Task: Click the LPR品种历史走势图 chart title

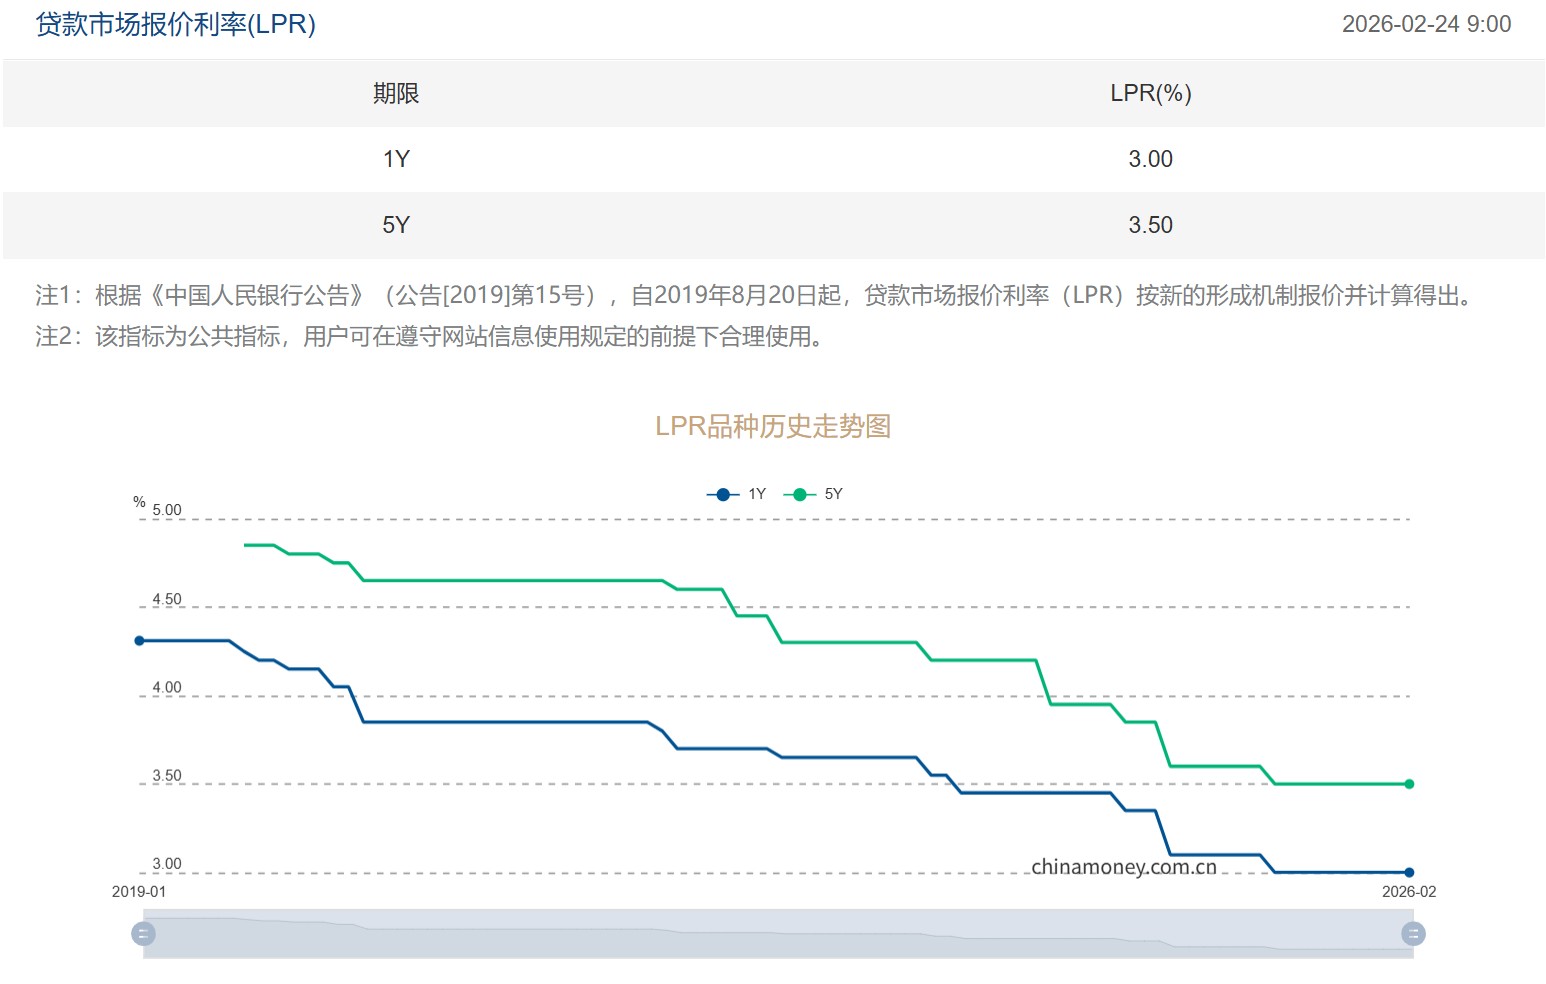Action: [773, 426]
